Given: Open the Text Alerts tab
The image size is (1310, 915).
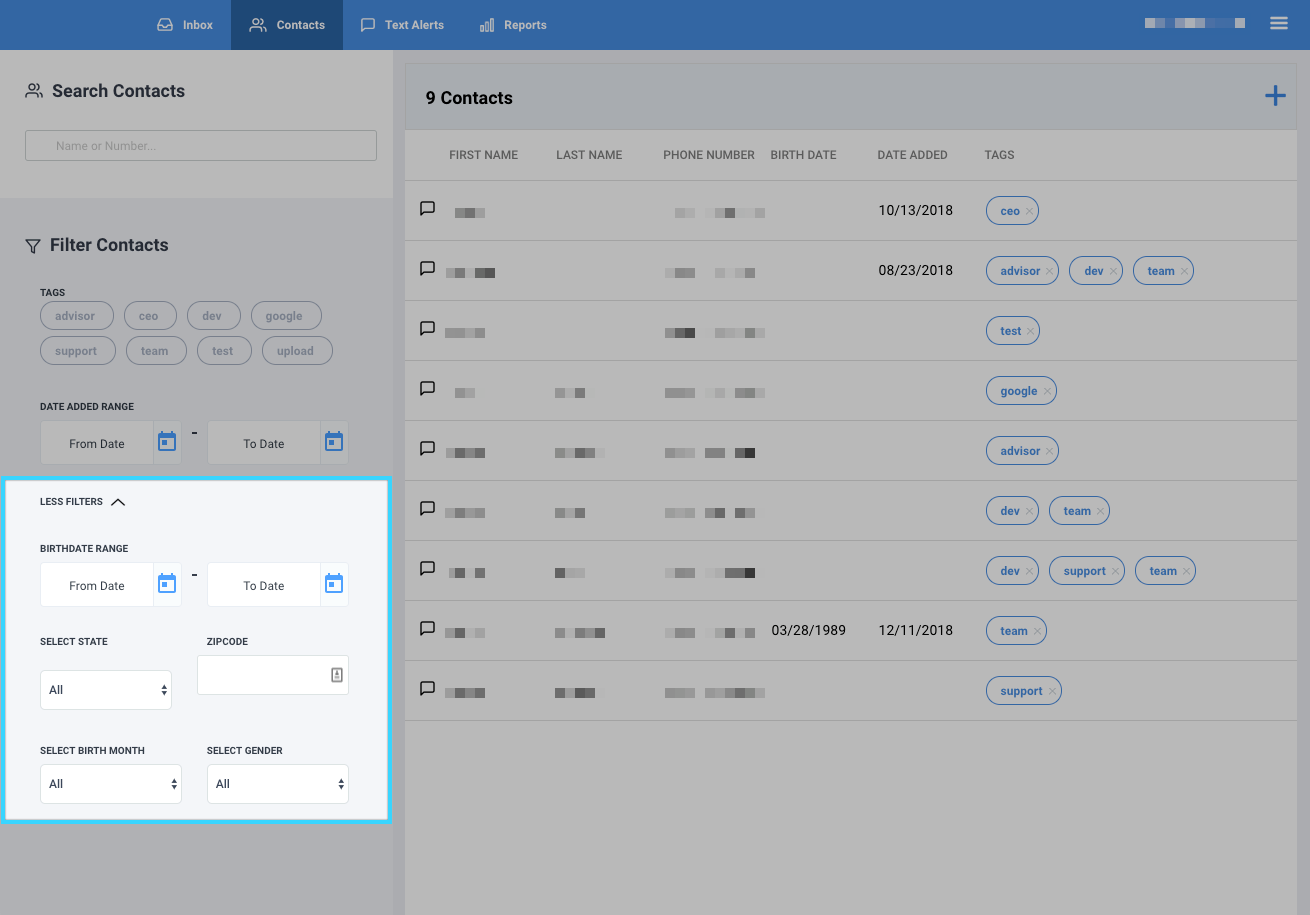Looking at the screenshot, I should point(402,25).
